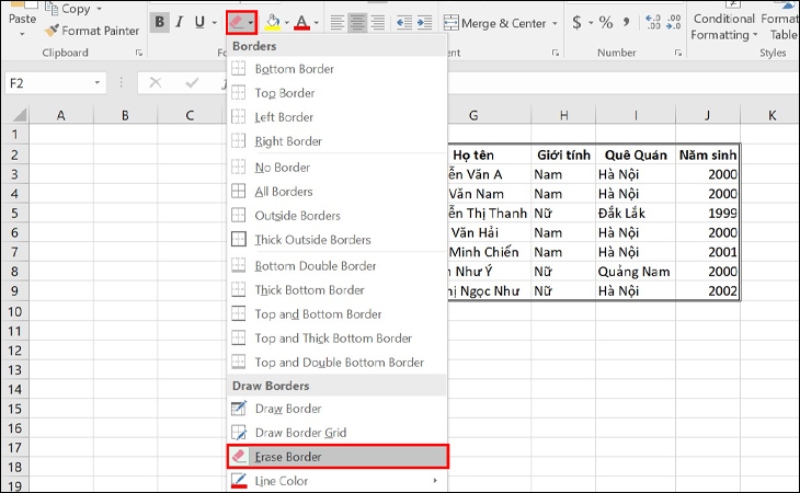The image size is (800, 493).
Task: Click Select All corner triangle
Action: 19,114
